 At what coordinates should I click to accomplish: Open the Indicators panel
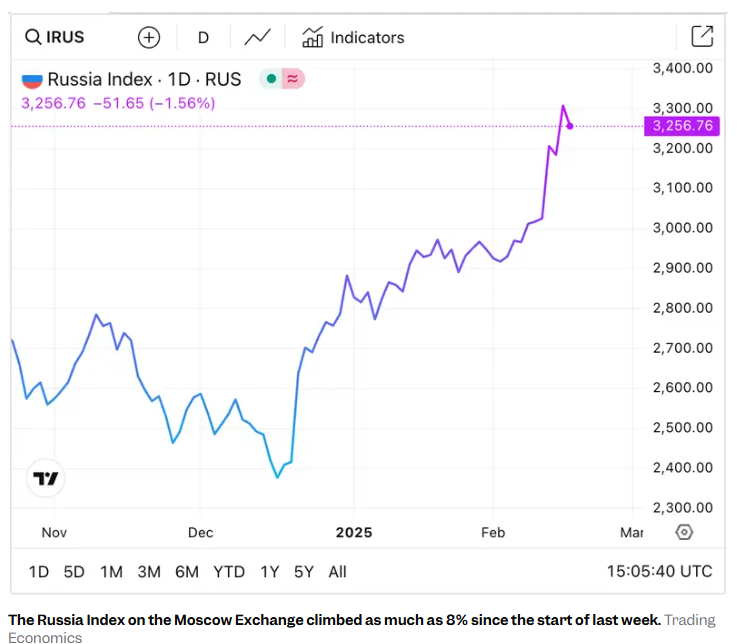coord(354,38)
